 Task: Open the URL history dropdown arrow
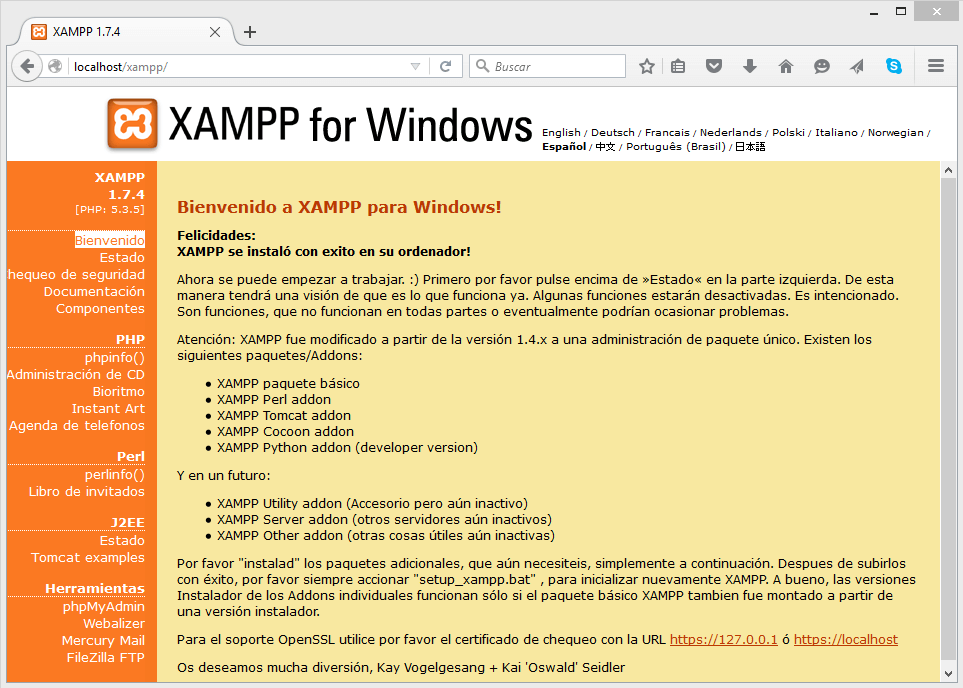click(415, 66)
